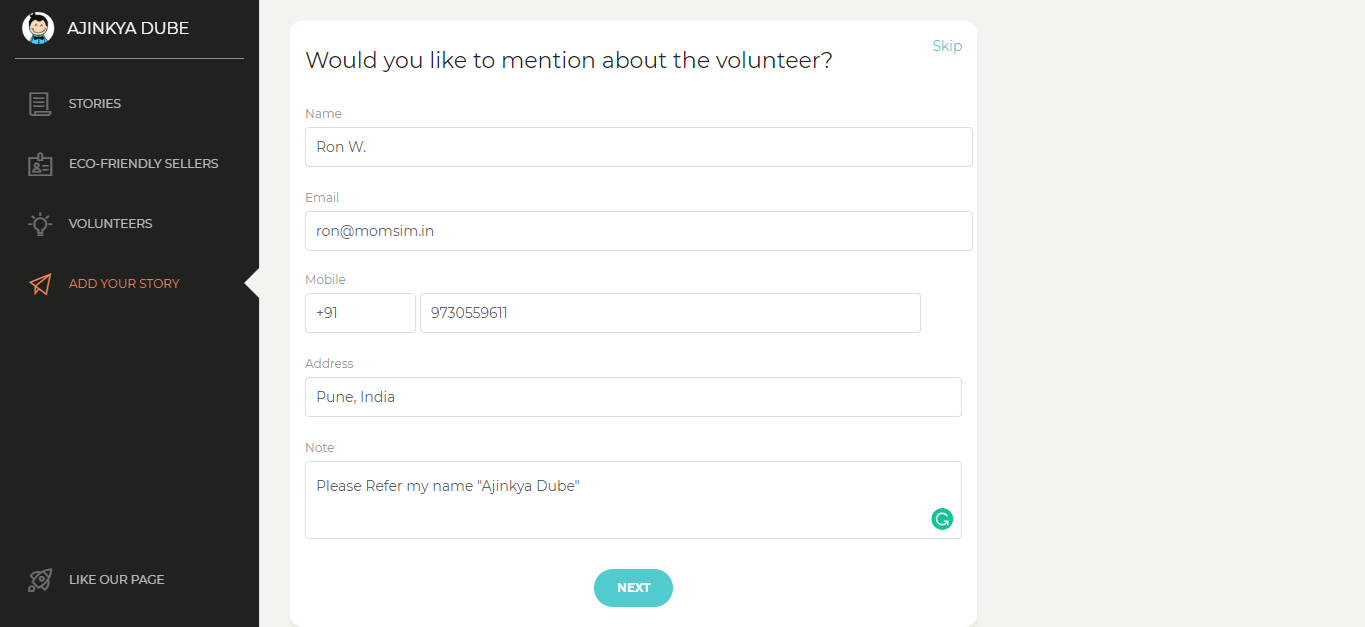Click the mobile number input field
The image size is (1365, 627).
(670, 313)
